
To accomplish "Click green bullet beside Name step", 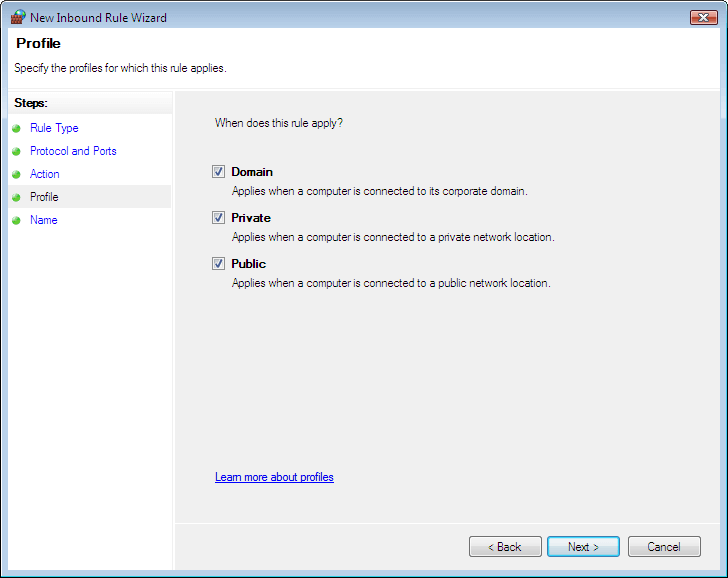I will point(16,221).
